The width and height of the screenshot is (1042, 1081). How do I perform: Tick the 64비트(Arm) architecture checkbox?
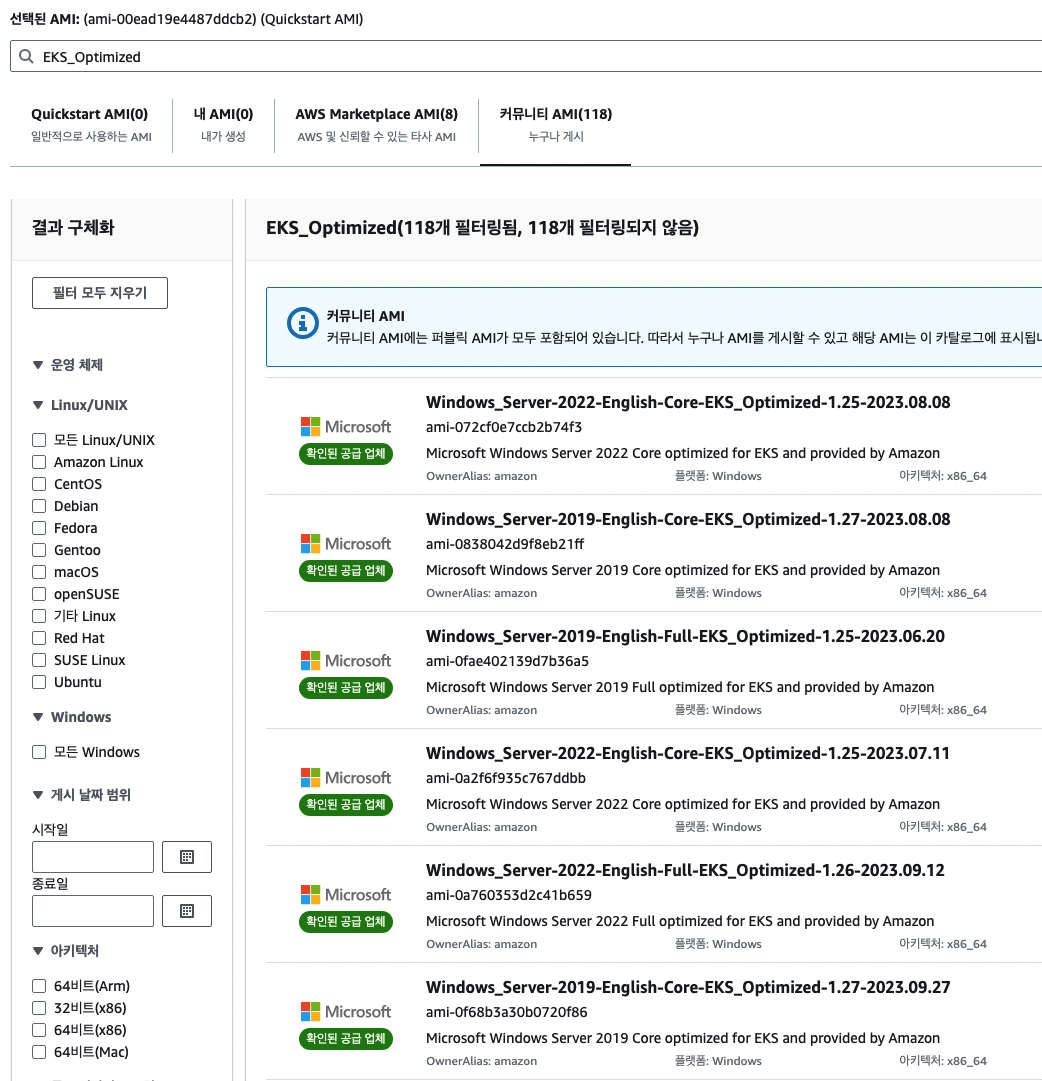click(39, 986)
